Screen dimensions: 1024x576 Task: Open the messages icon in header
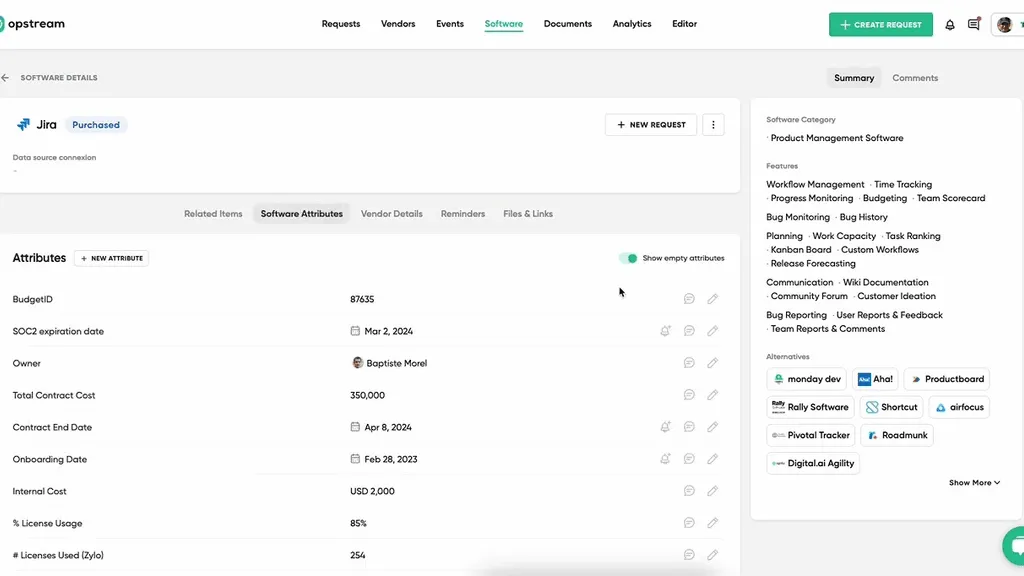point(974,24)
